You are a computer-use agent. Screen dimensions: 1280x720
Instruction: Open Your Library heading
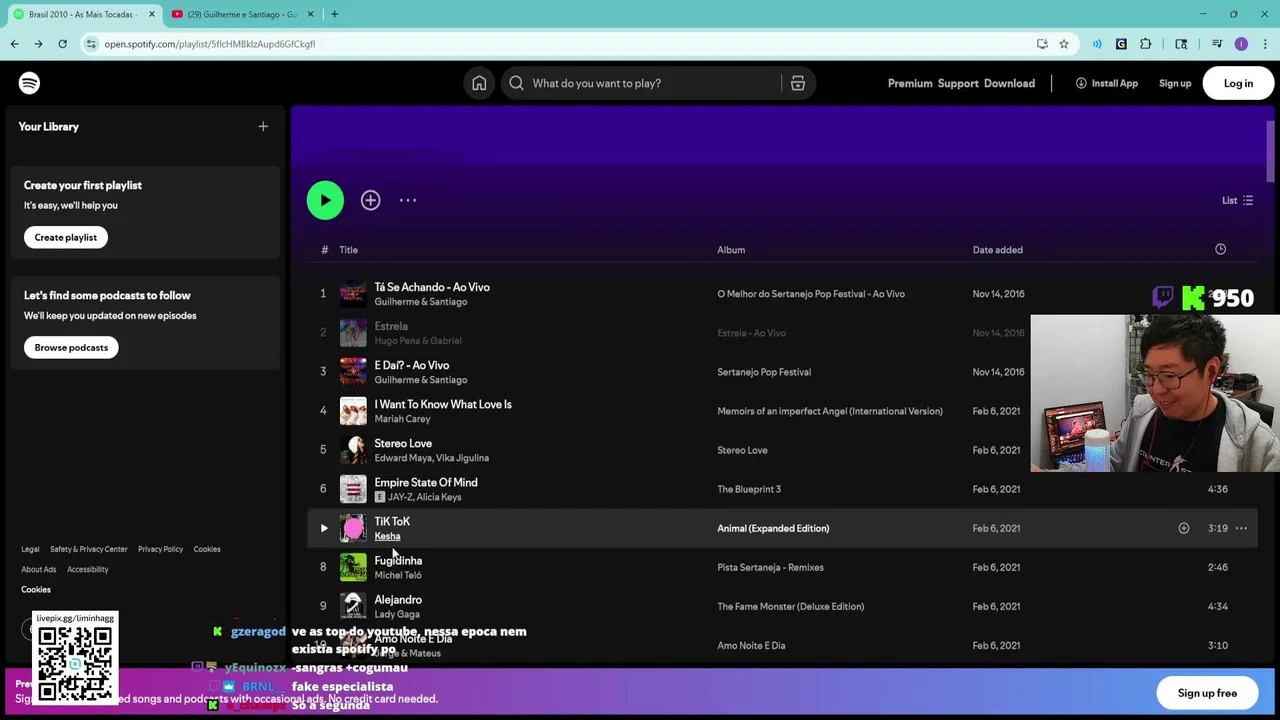click(48, 127)
